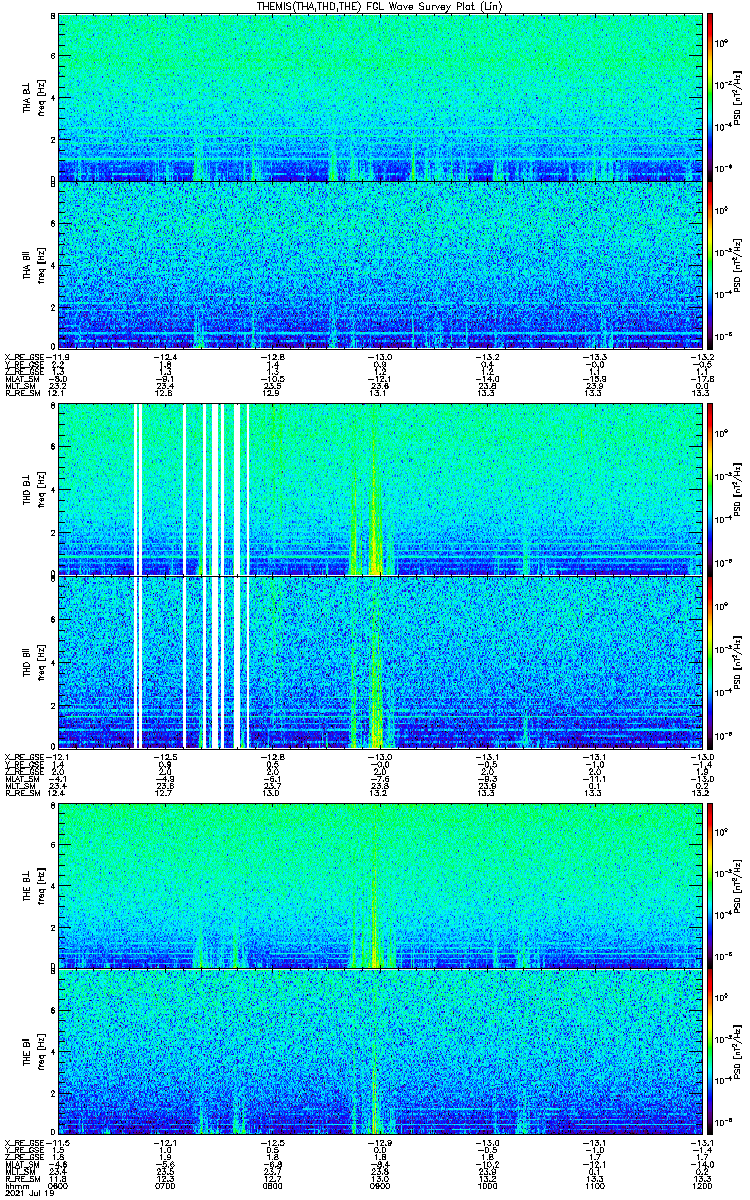Click the PSD color bar beside THD B-perpendicular panel
Image resolution: width=750 pixels, height=1200 pixels.
(711, 490)
